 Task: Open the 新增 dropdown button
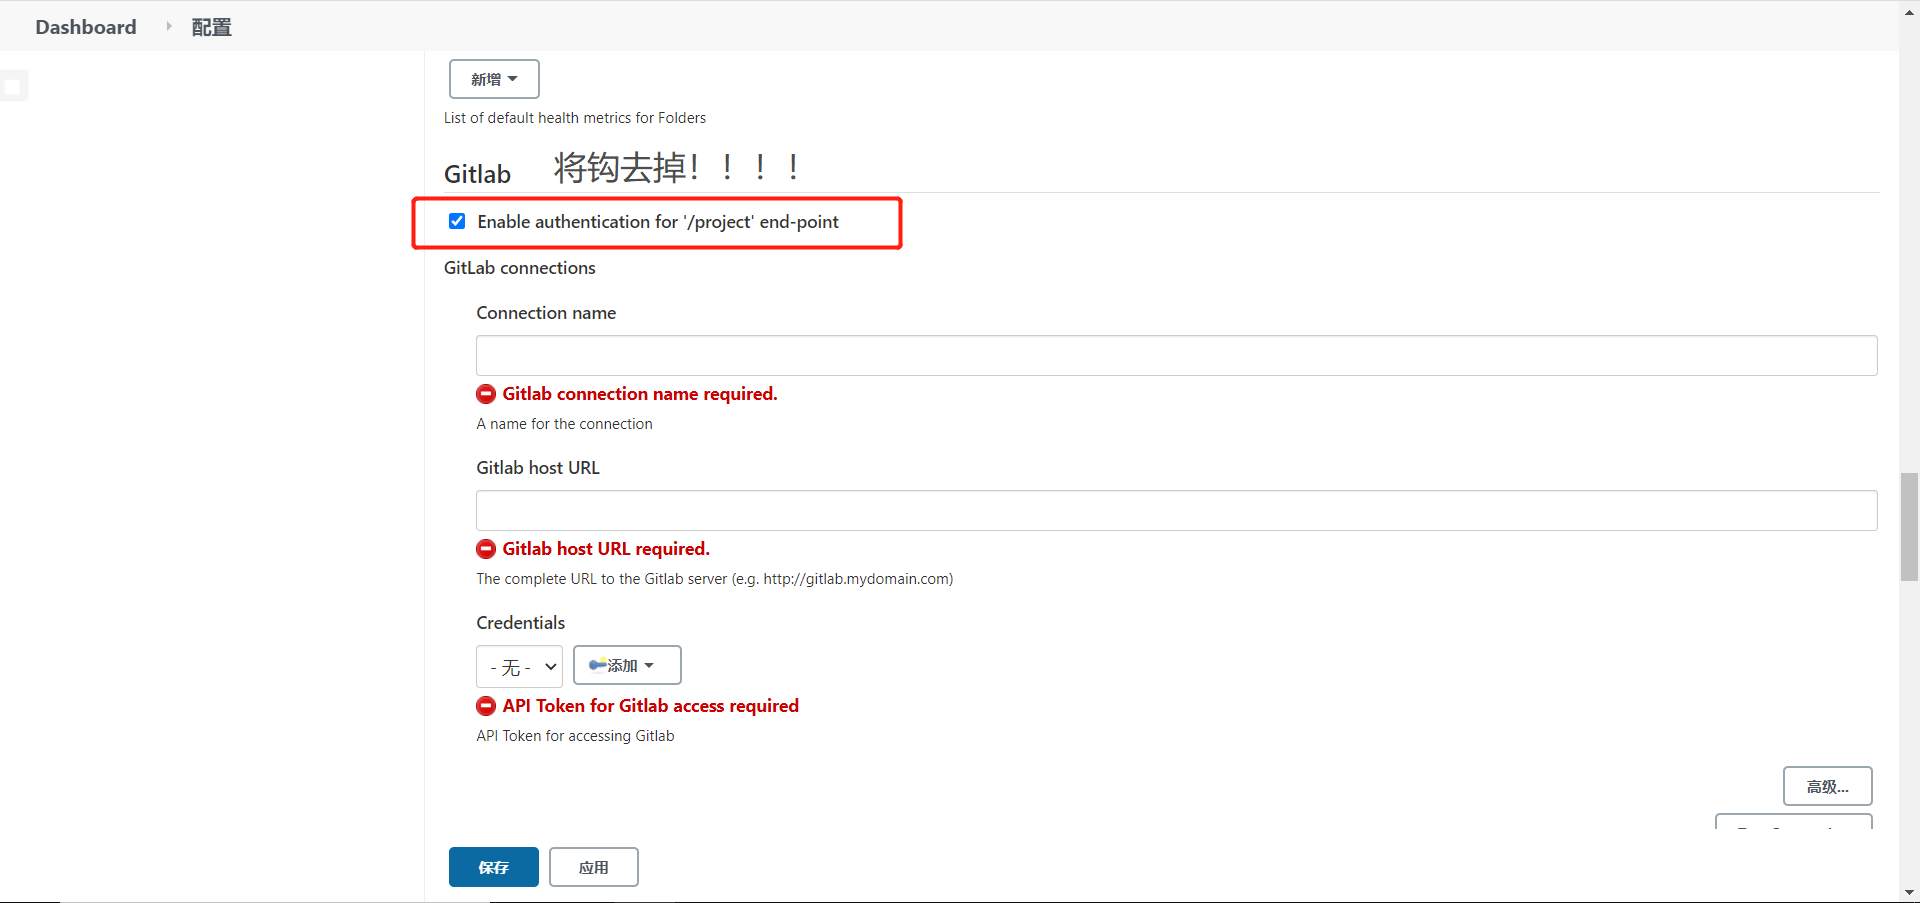pos(494,79)
